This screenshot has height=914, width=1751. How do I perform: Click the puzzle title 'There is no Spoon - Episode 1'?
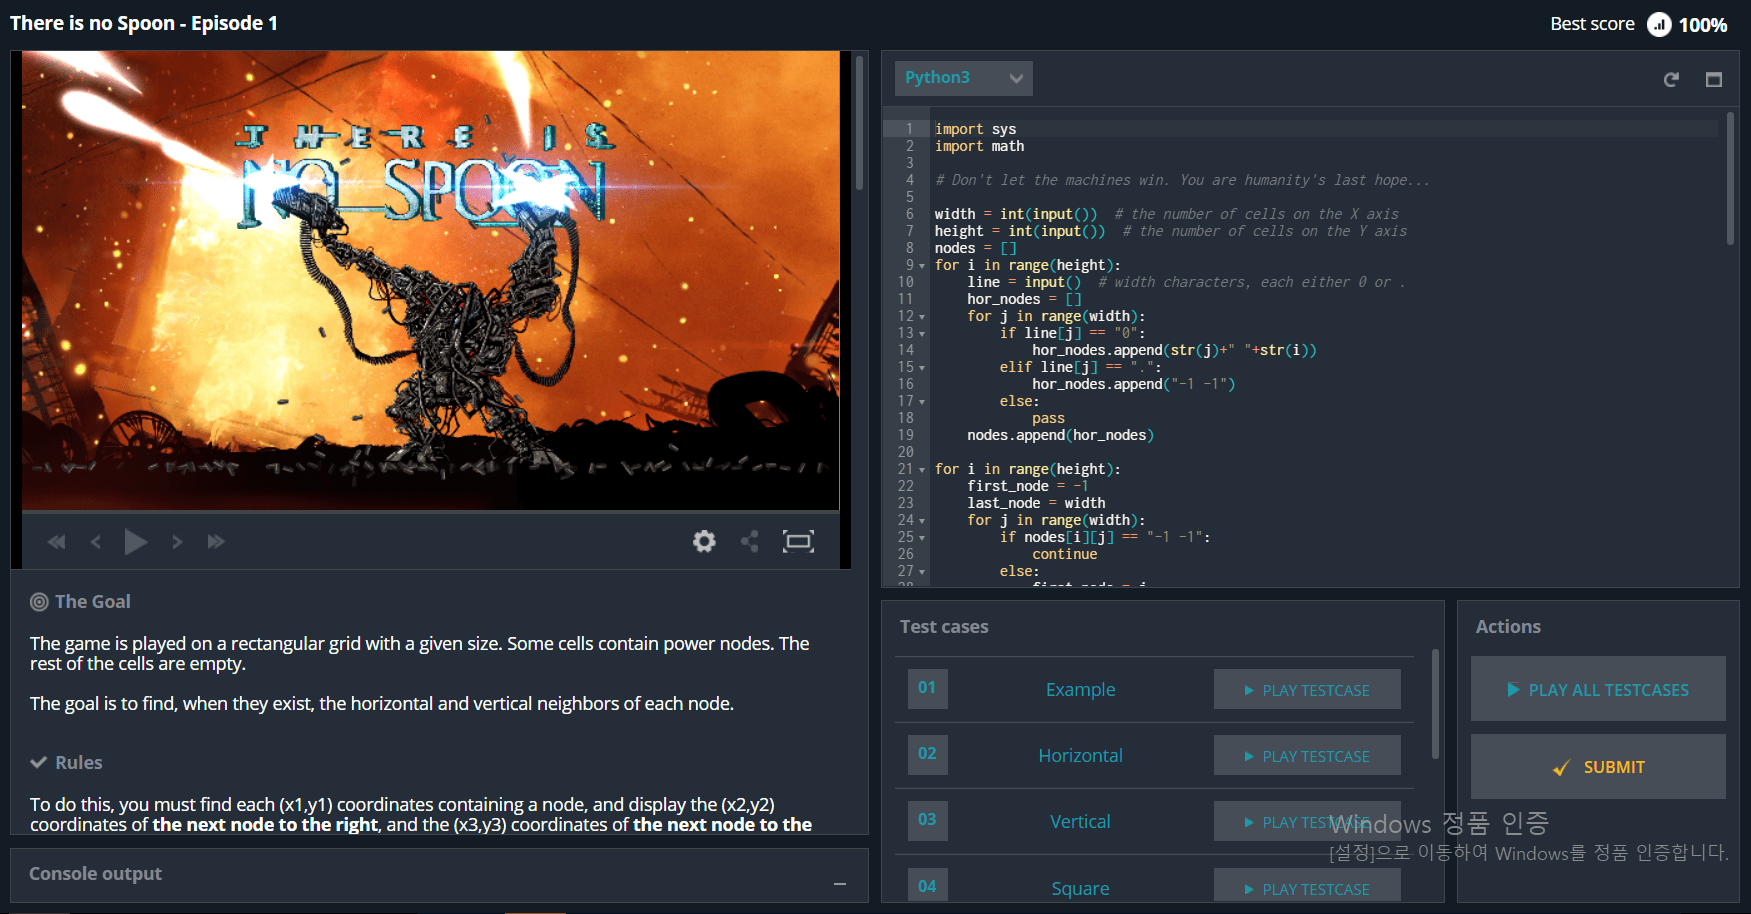(144, 23)
